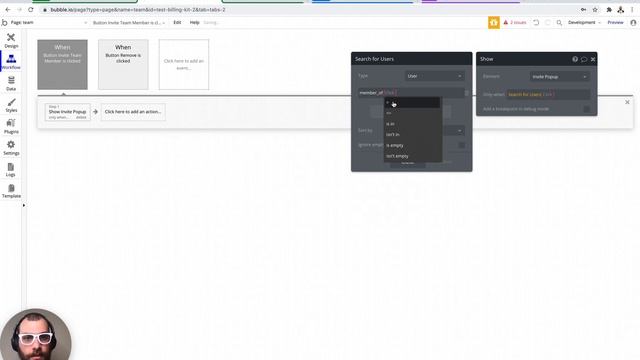Screen dimensions: 640x360
Task: Select the '<>' operator option
Action: (412, 113)
